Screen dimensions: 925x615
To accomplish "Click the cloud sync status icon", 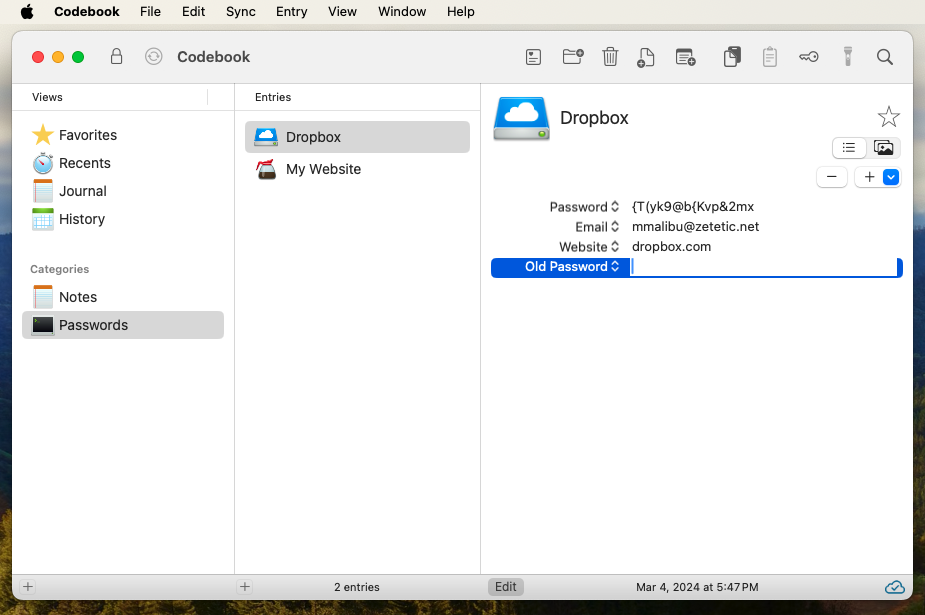I will click(x=894, y=587).
